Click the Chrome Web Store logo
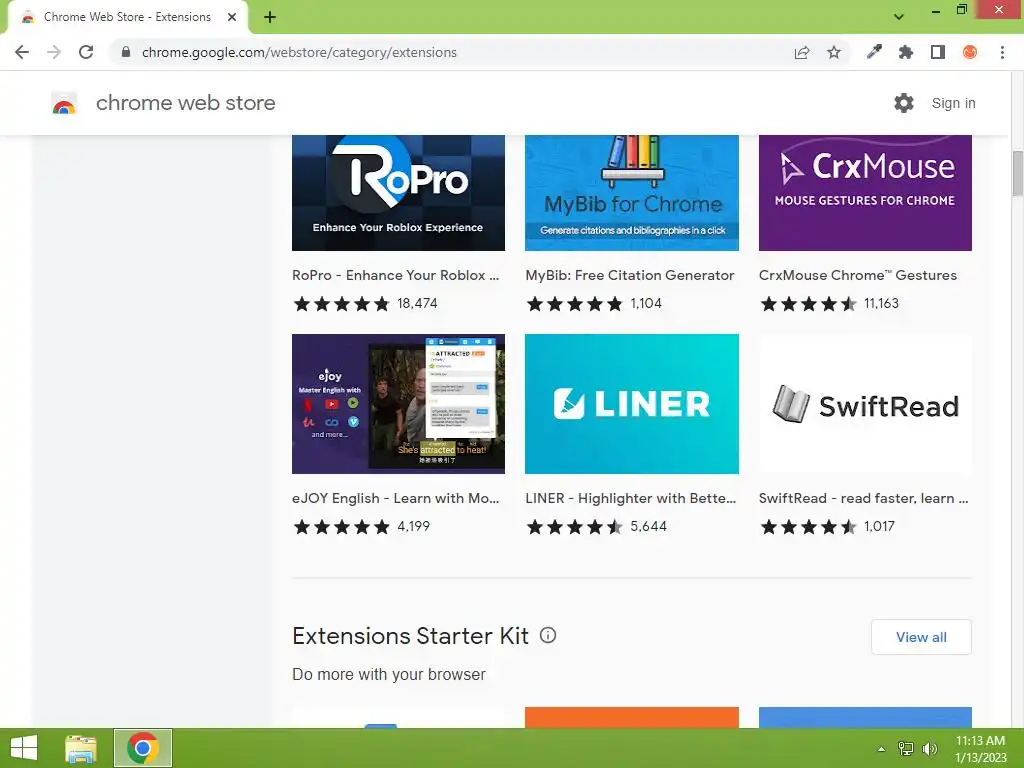The image size is (1024, 768). click(64, 103)
